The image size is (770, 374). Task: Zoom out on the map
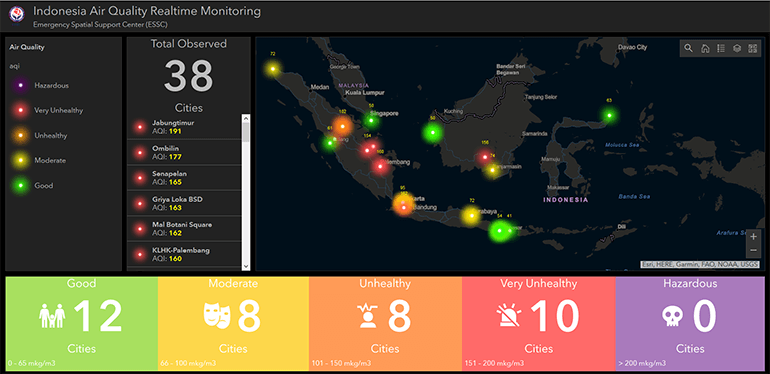(753, 251)
